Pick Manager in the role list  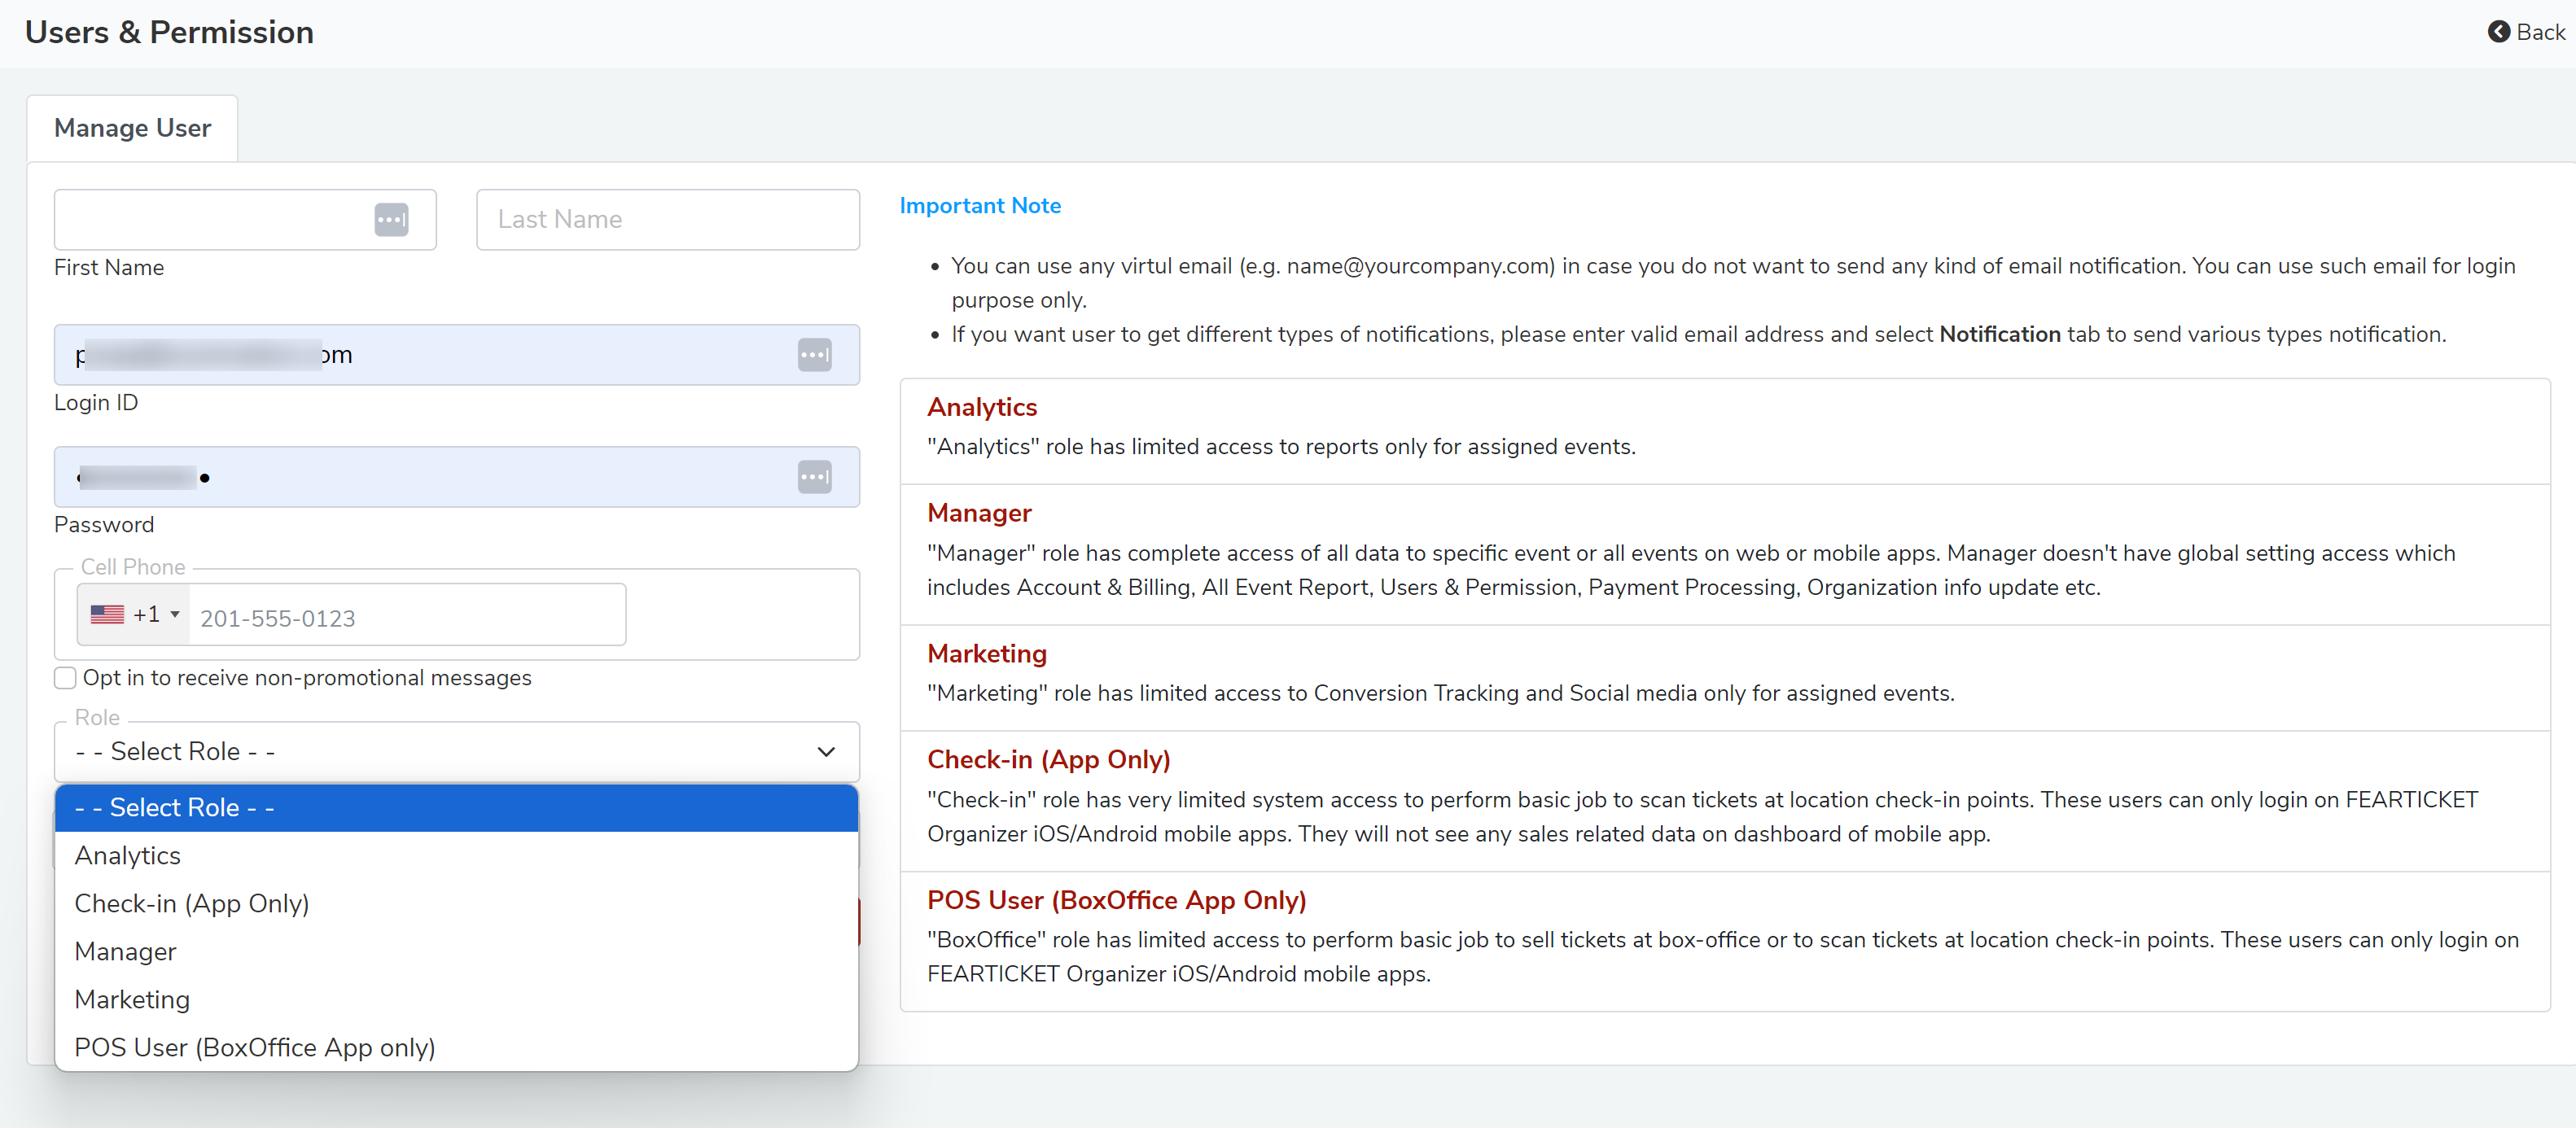pos(126,952)
